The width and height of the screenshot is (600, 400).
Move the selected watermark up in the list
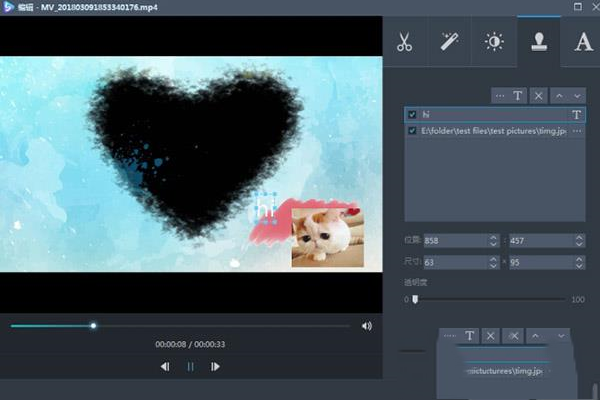[558, 96]
